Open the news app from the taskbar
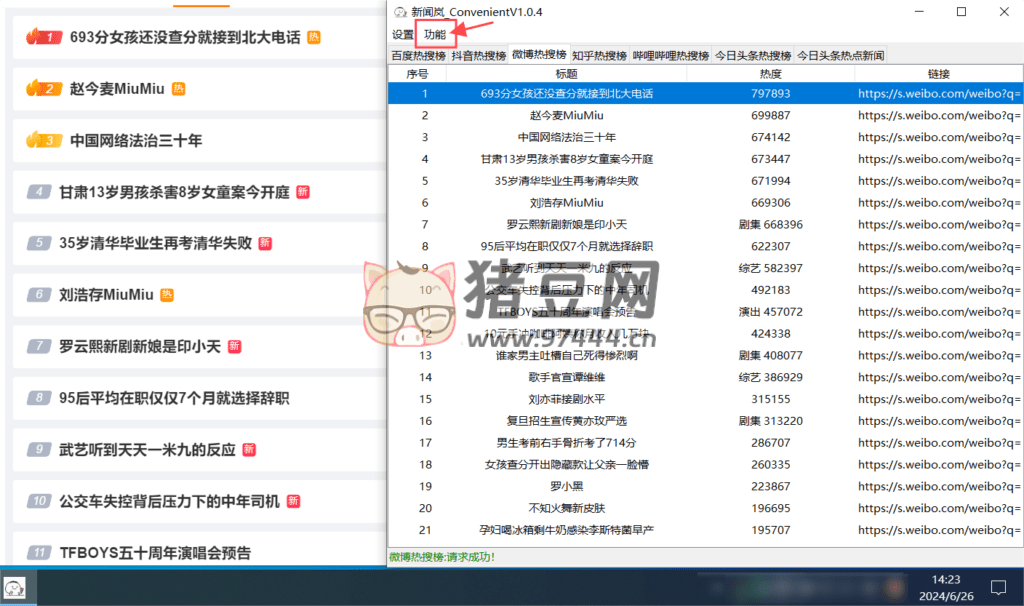 17,586
